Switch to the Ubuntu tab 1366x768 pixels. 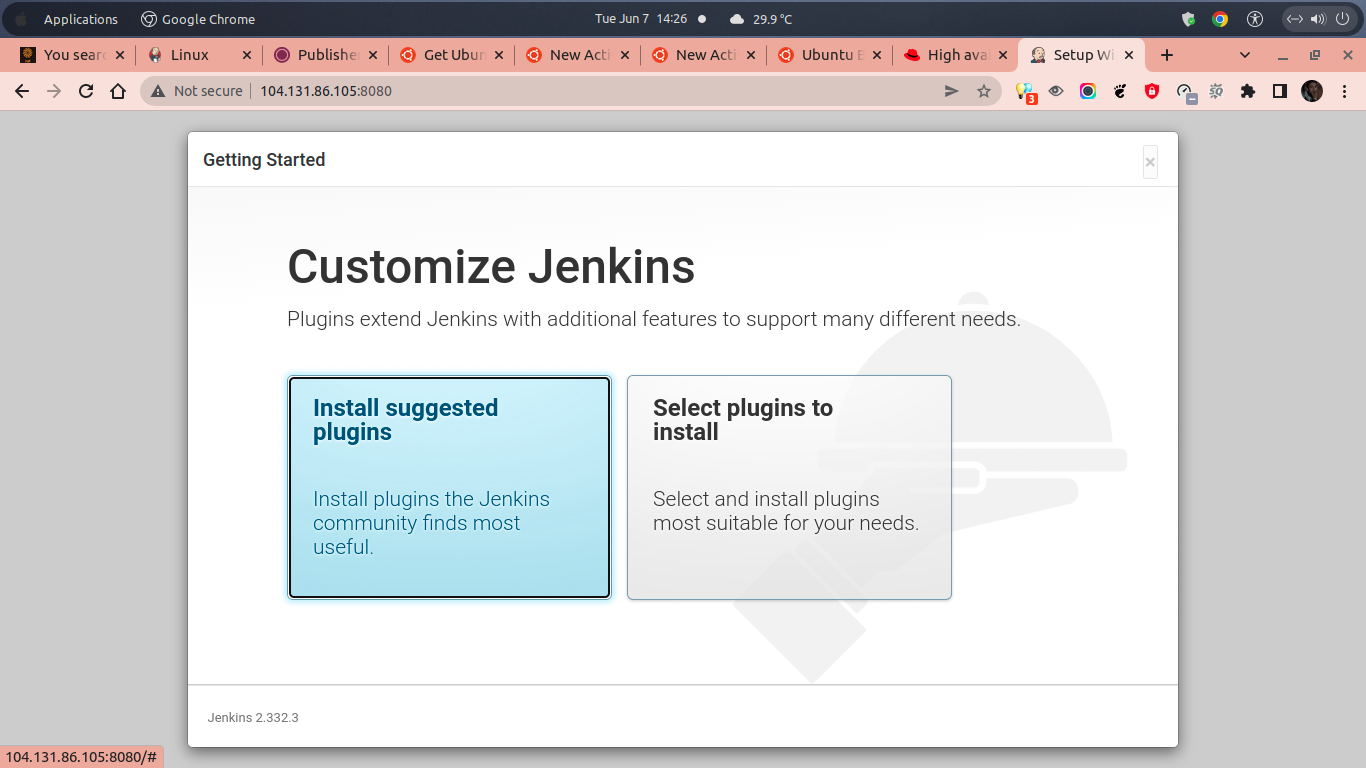[829, 55]
